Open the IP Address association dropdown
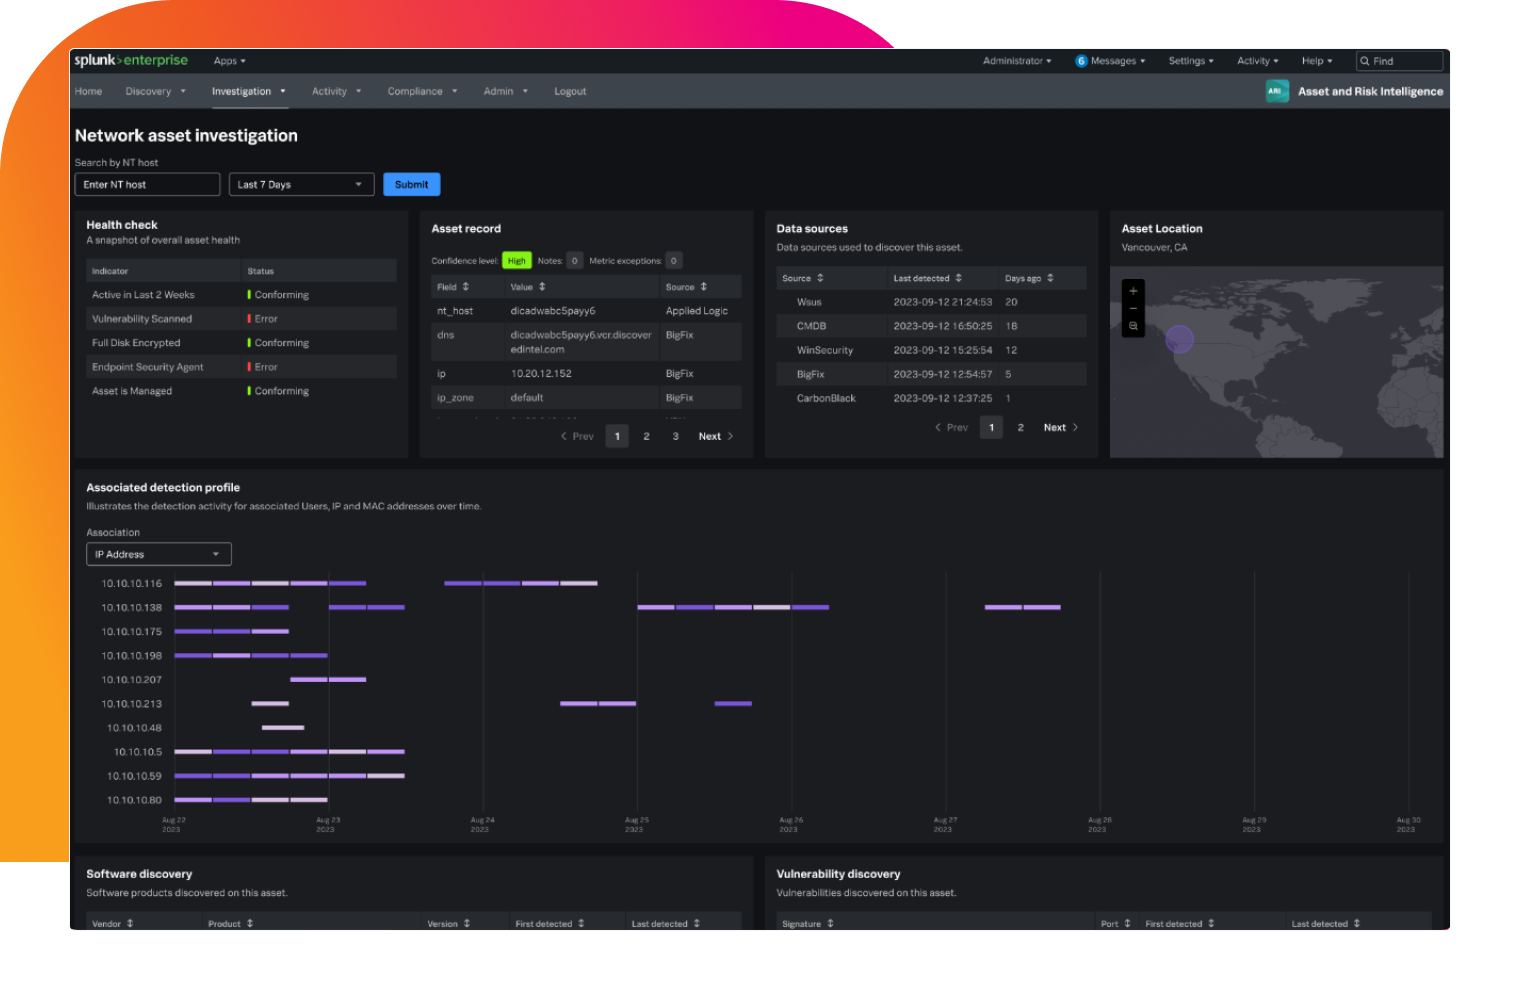 tap(158, 553)
